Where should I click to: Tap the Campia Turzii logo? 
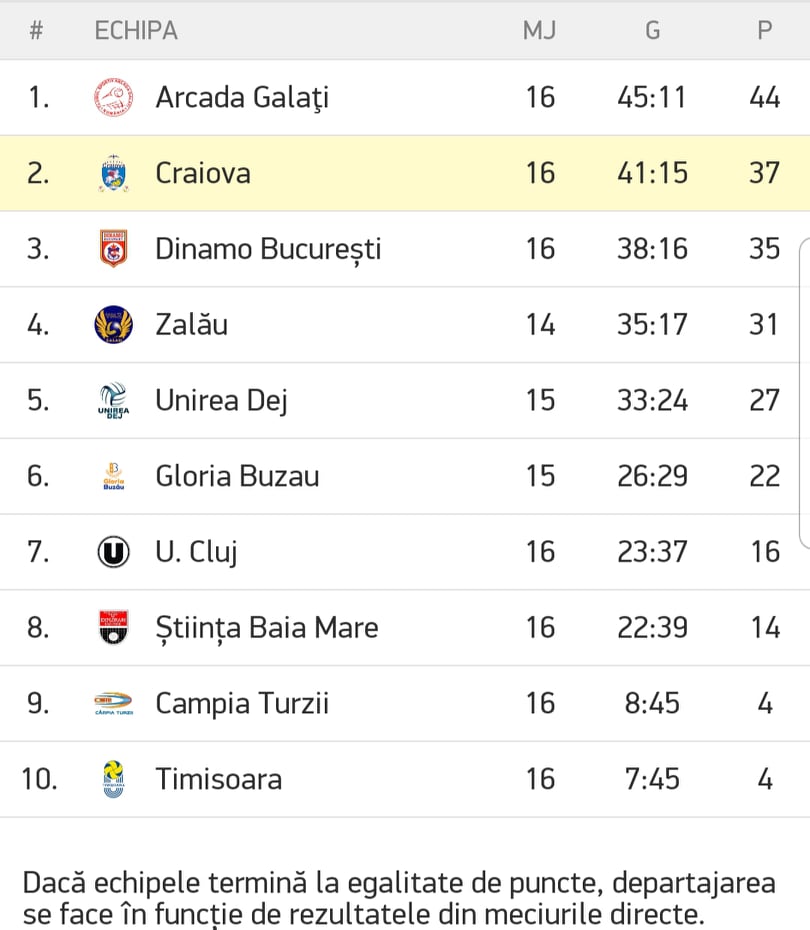(x=113, y=704)
